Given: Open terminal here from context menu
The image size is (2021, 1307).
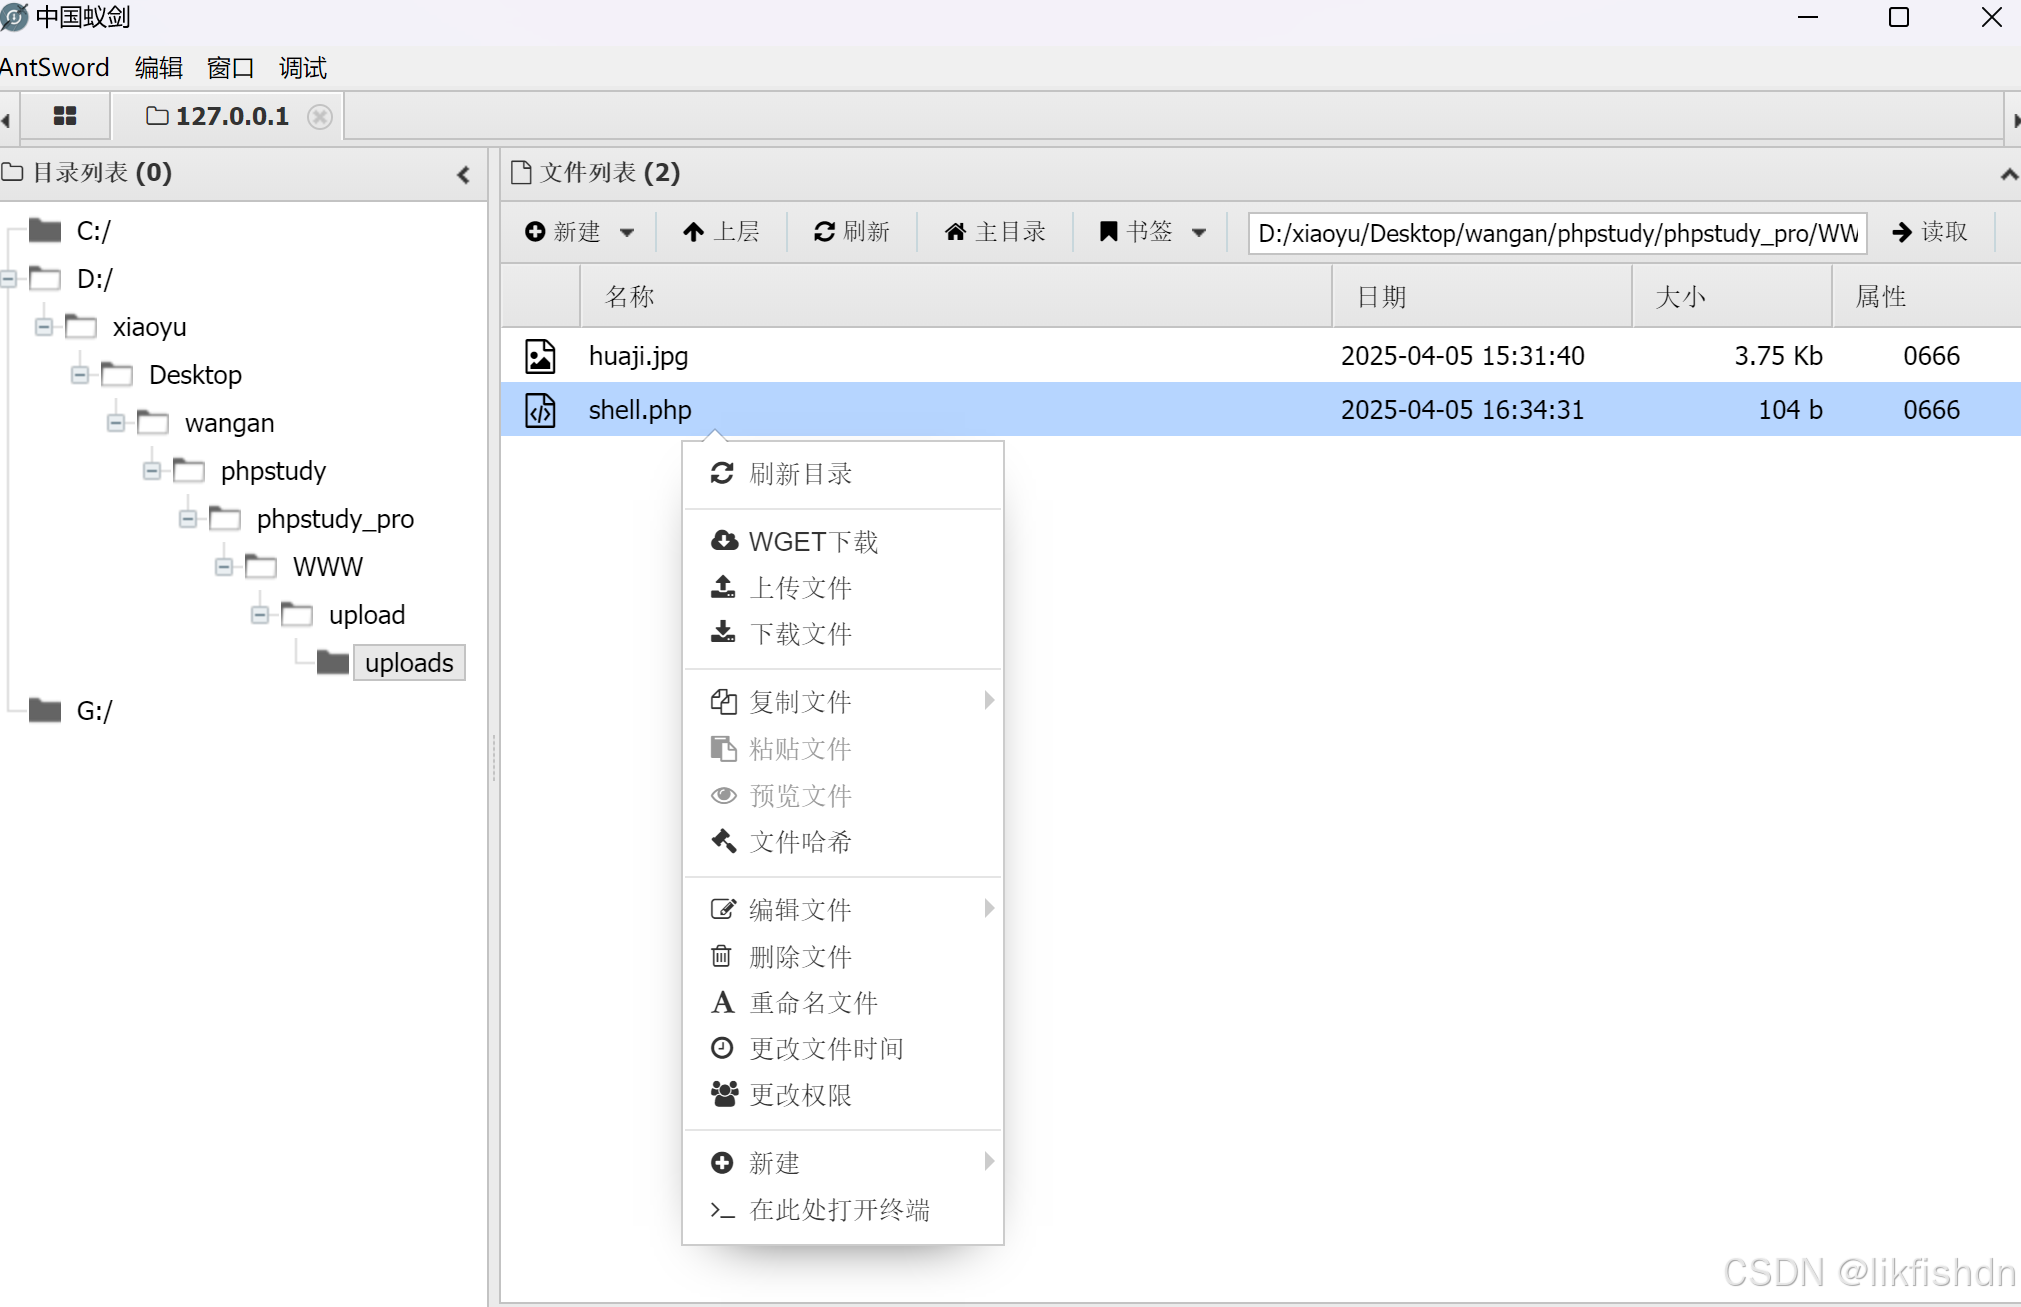Looking at the screenshot, I should click(x=838, y=1209).
